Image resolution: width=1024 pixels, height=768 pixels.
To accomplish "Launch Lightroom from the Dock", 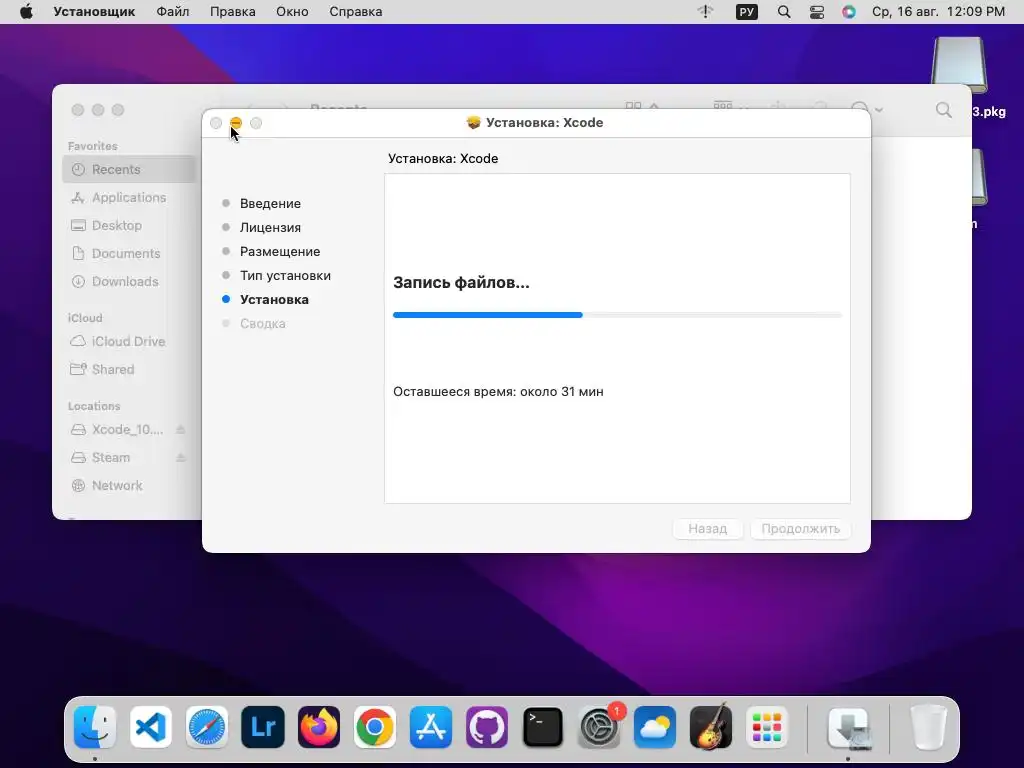I will pyautogui.click(x=263, y=727).
